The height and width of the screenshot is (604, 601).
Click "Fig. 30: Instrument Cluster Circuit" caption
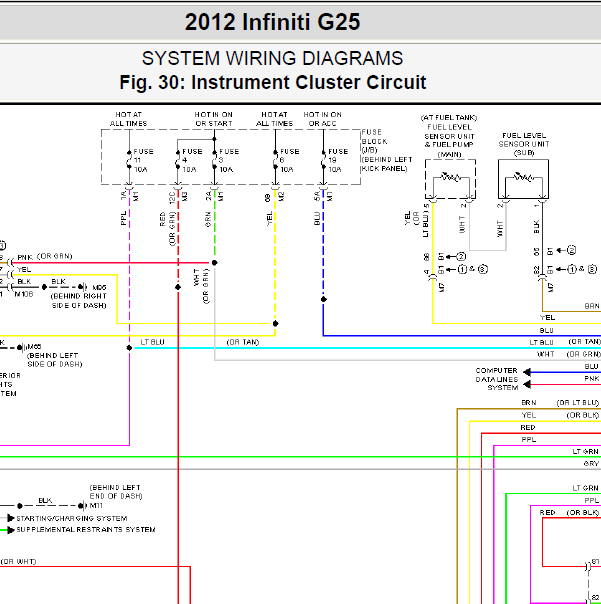pos(272,82)
